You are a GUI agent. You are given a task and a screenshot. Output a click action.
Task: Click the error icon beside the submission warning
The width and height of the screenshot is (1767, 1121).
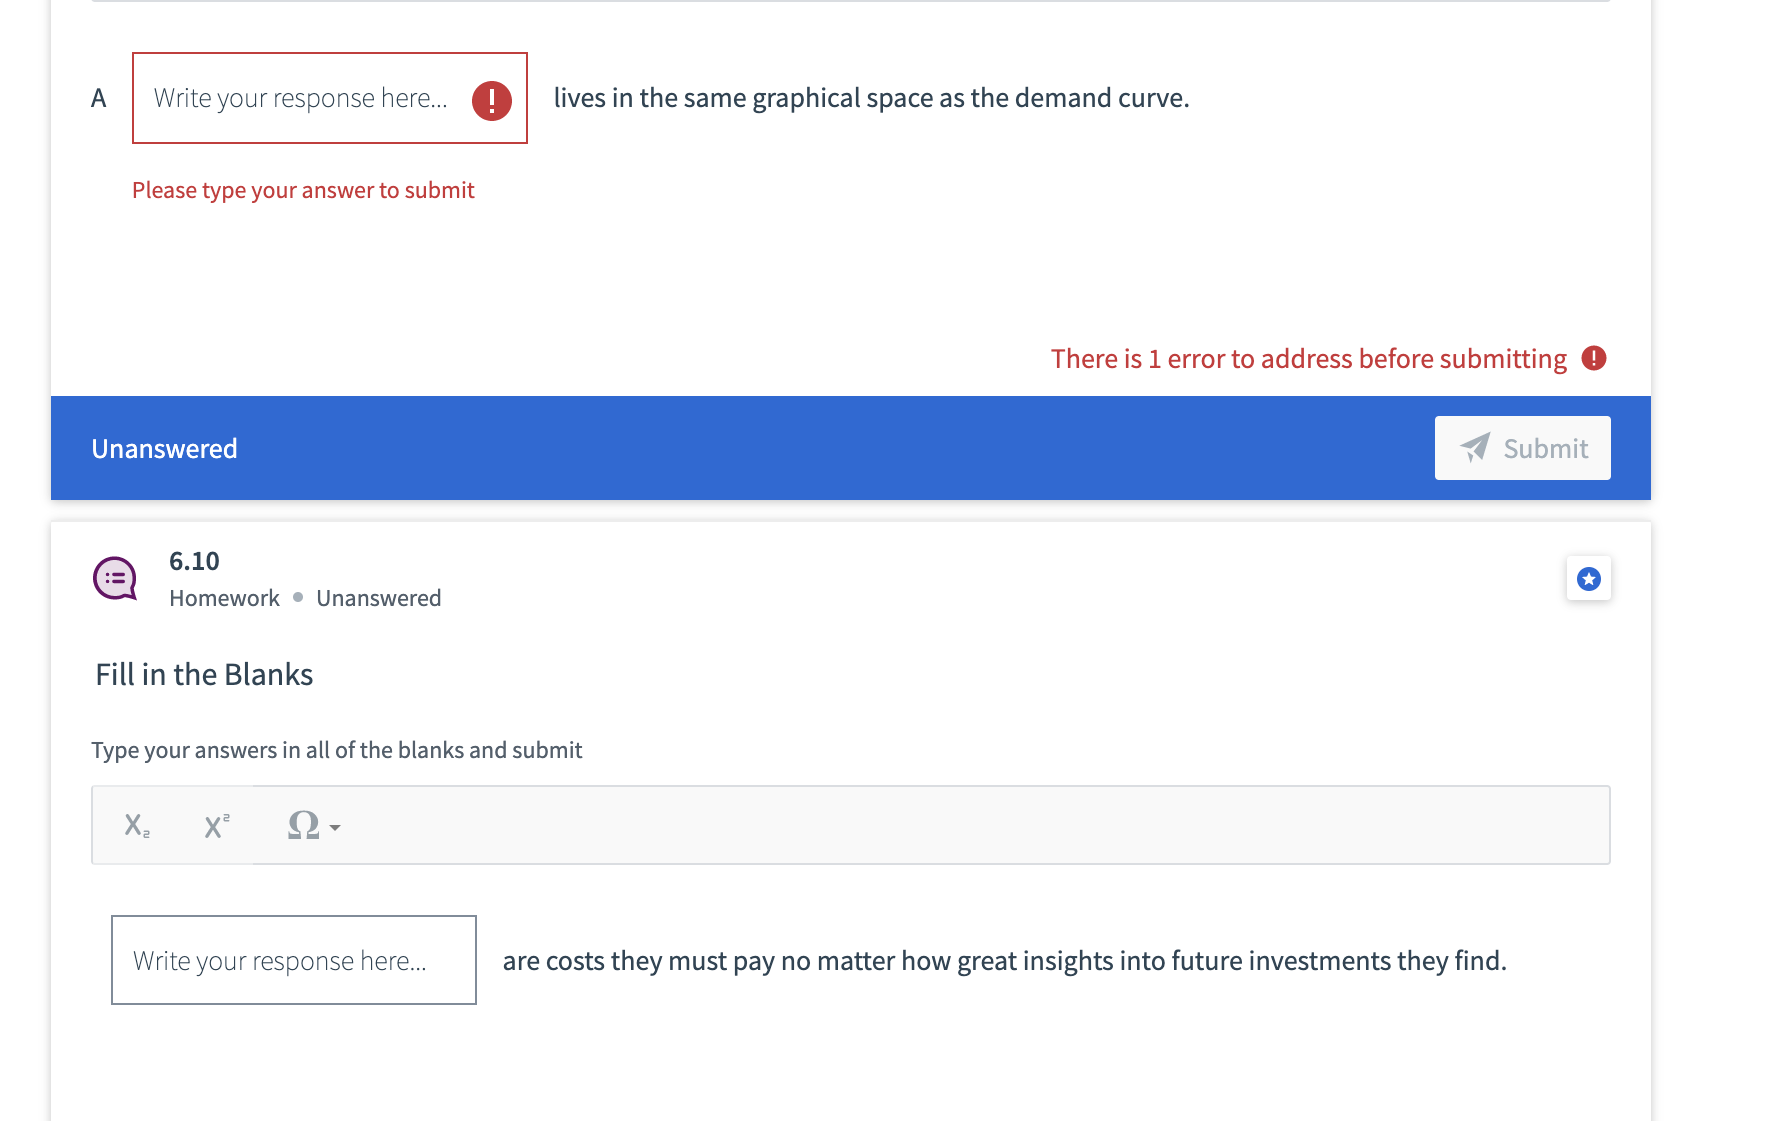click(x=1594, y=358)
